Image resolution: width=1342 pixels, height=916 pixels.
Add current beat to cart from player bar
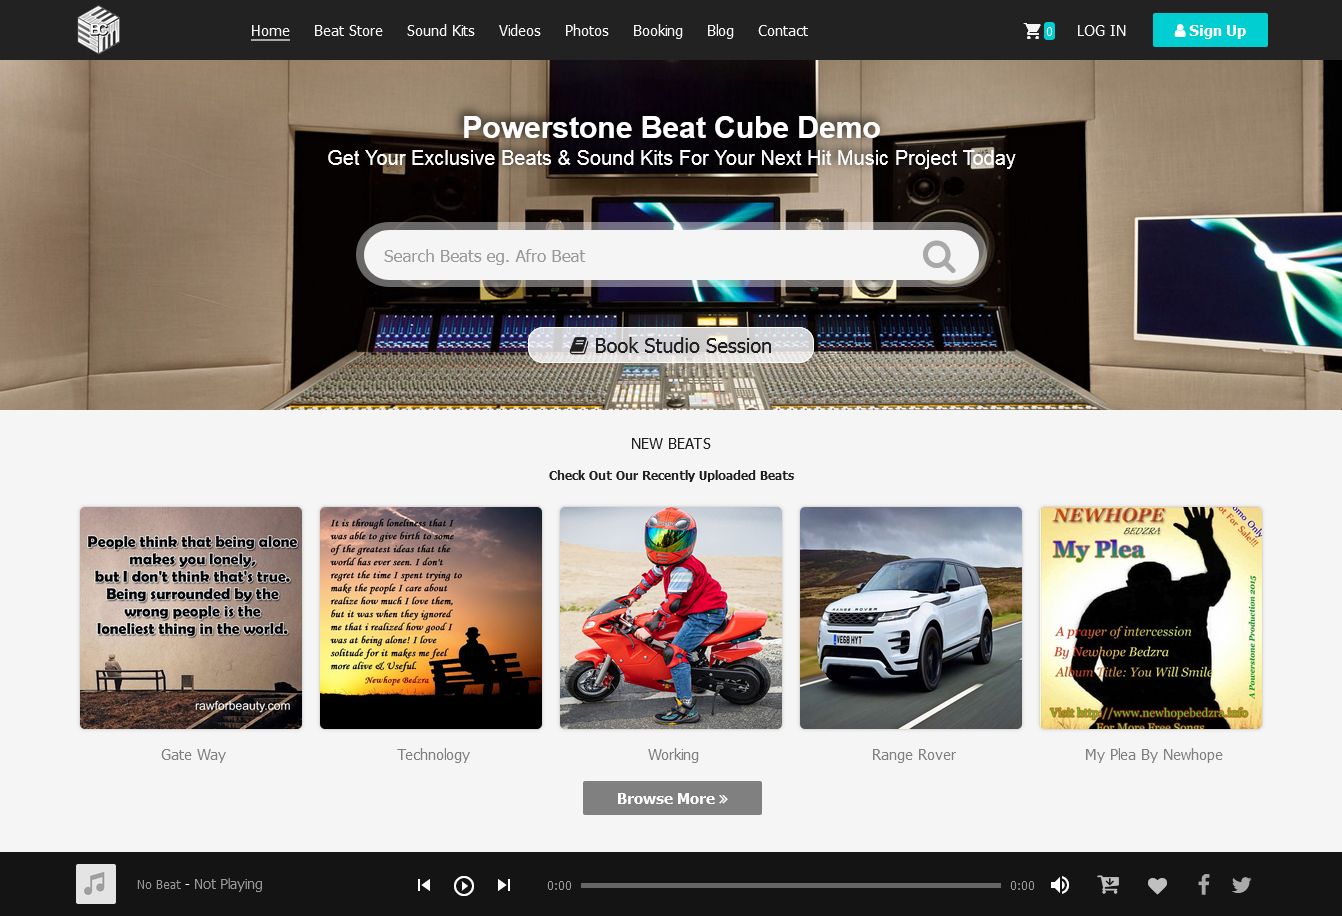click(1108, 885)
